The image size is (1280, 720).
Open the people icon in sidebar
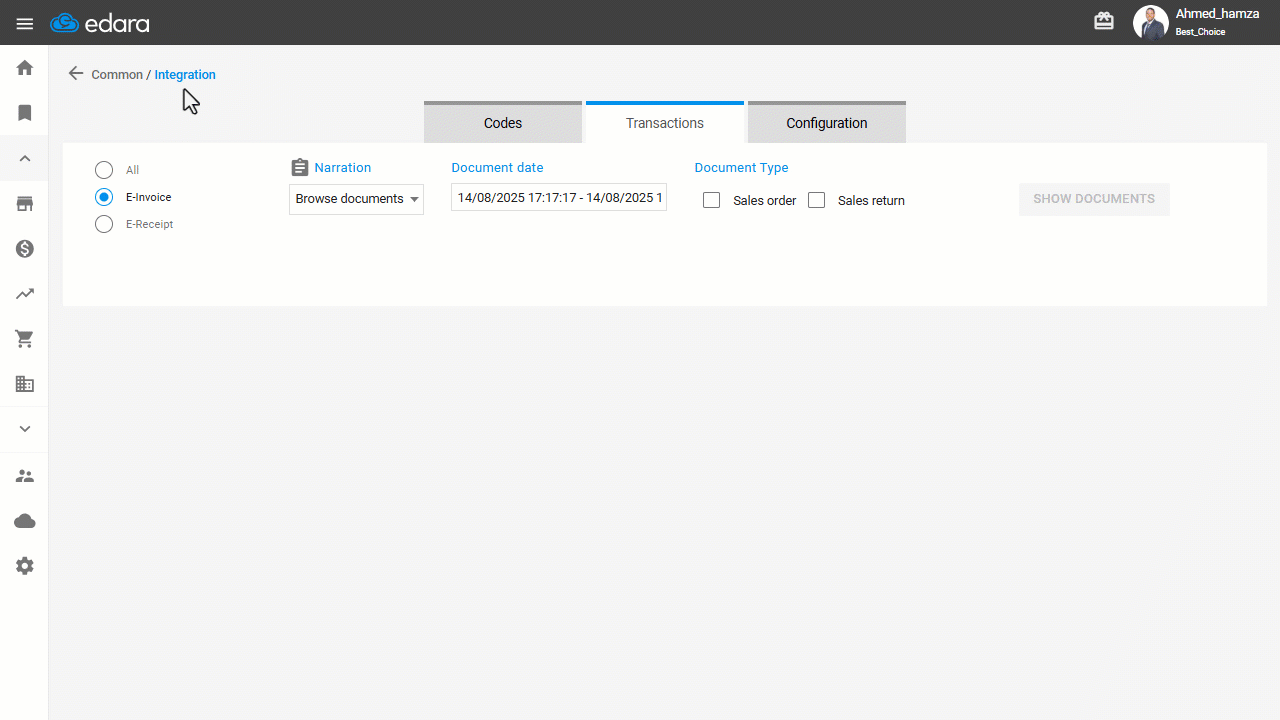(x=25, y=476)
